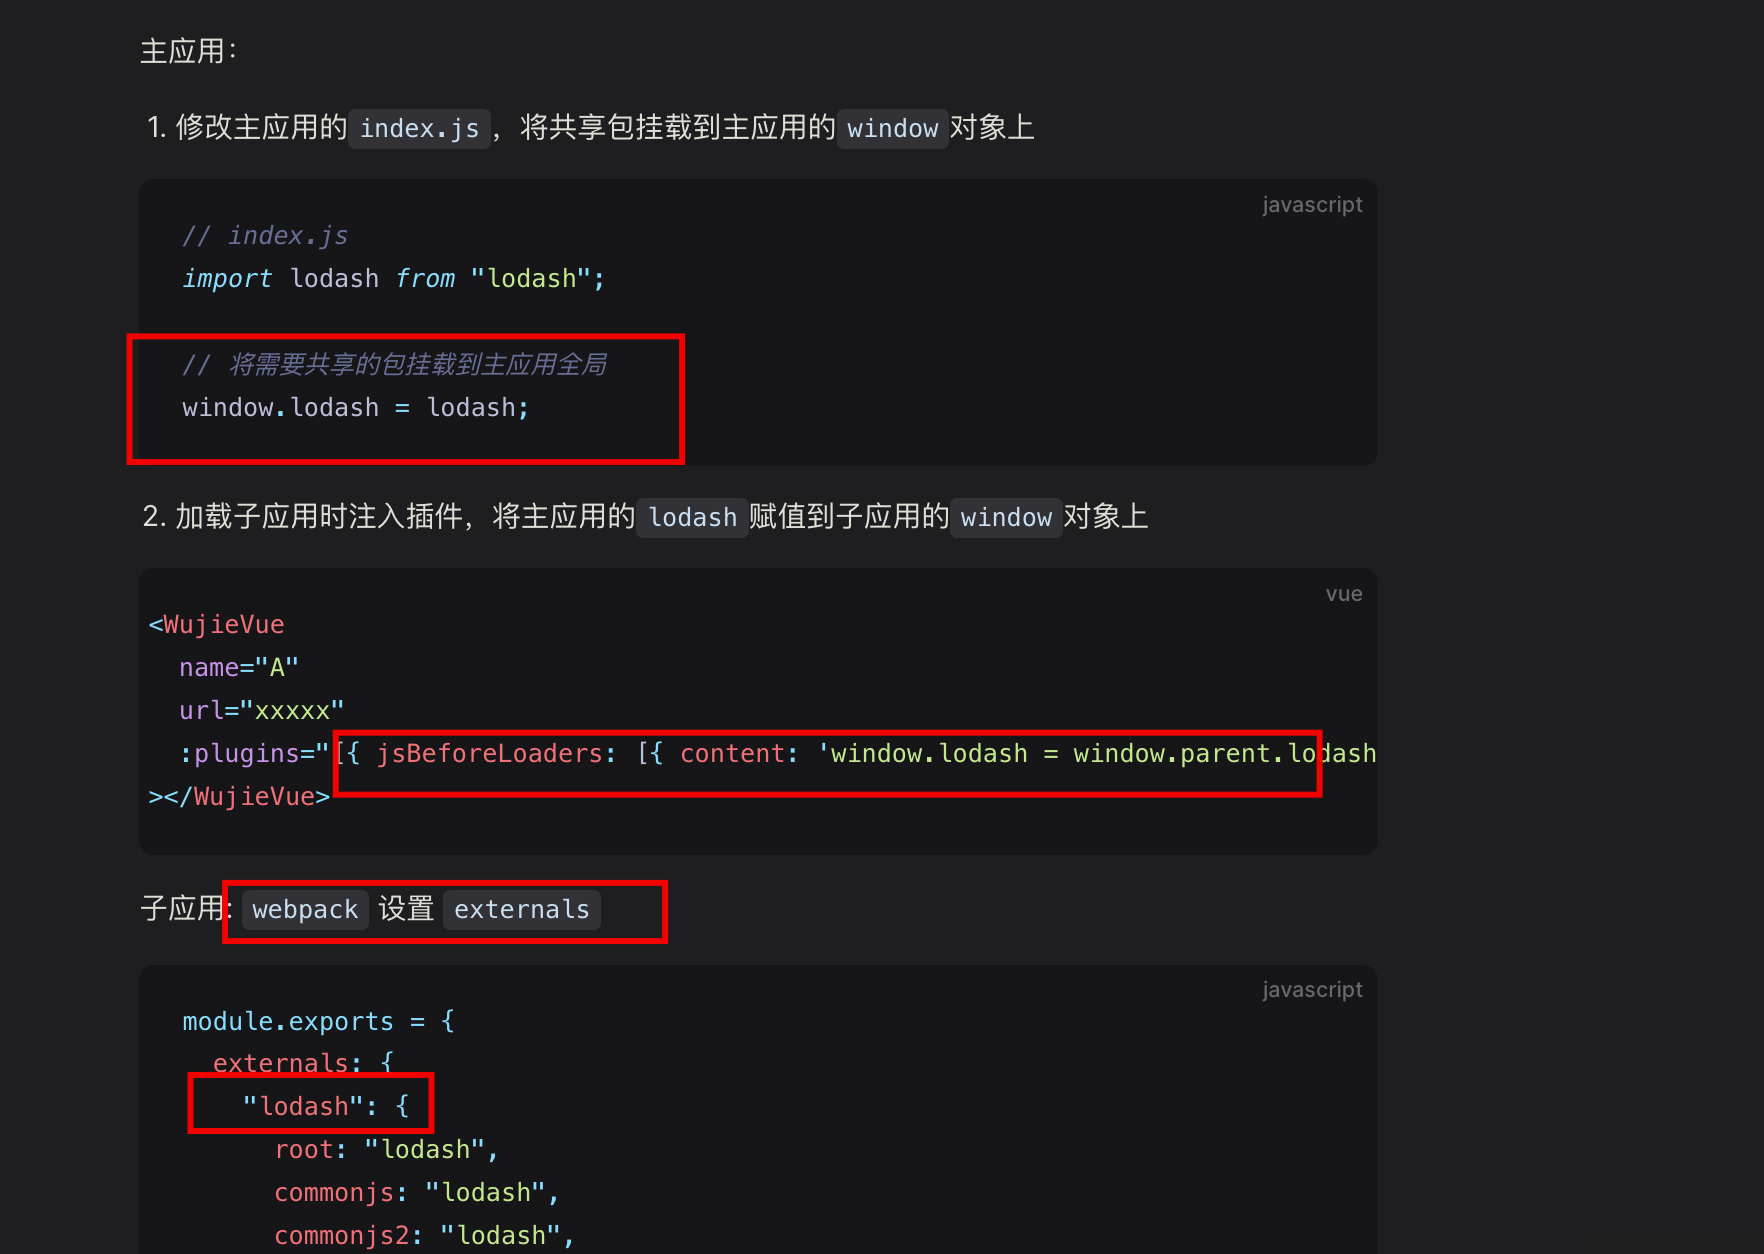Screen dimensions: 1764x1254
Task: Click the key '"lodash": {' in externals
Action: (x=326, y=1107)
